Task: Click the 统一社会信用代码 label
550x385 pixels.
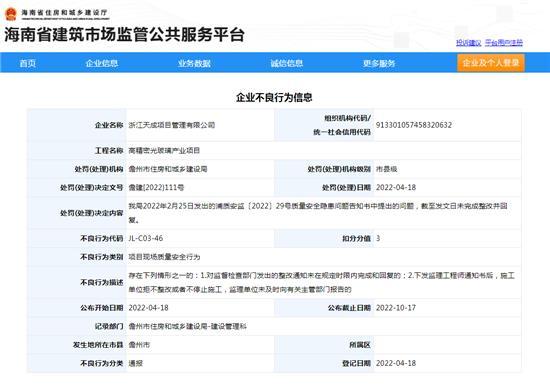Action: tap(342, 132)
